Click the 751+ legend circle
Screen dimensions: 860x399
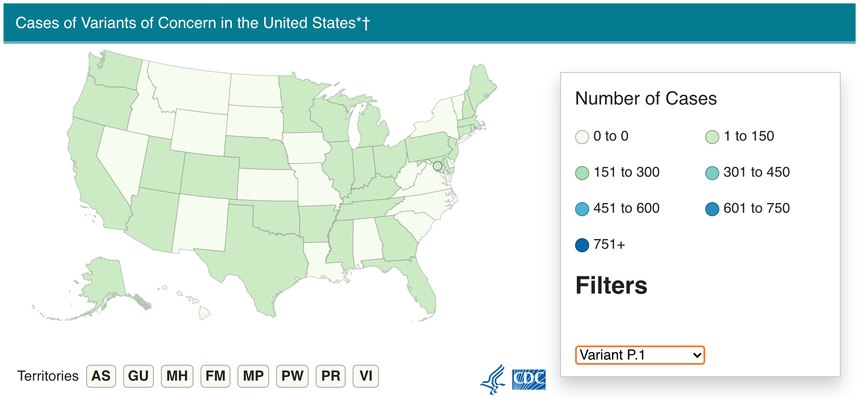[x=582, y=245]
